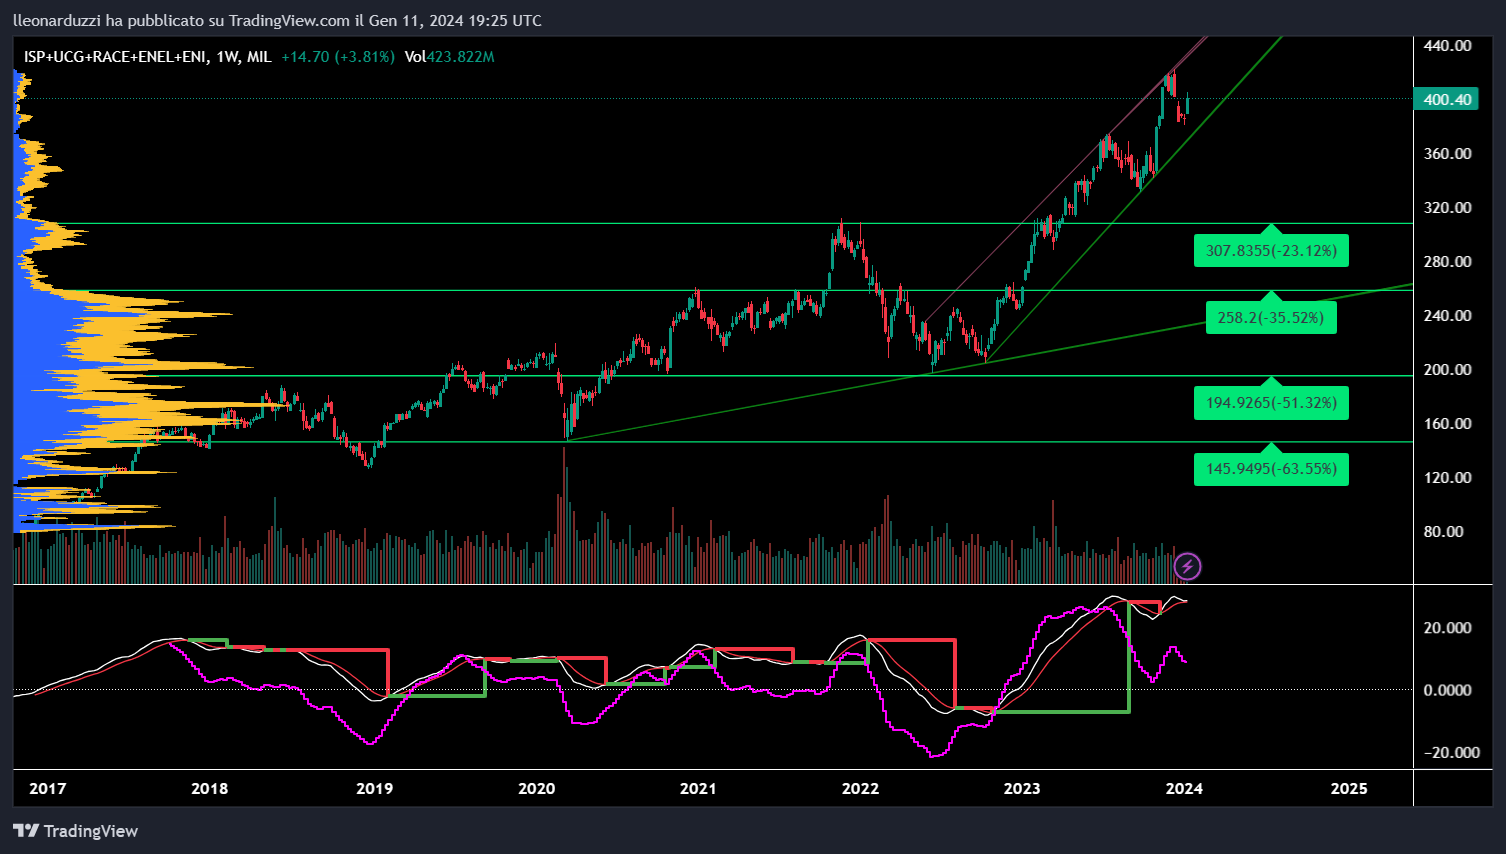Click the +14.70 (+3.81%) change value
1506x854 pixels.
[338, 57]
